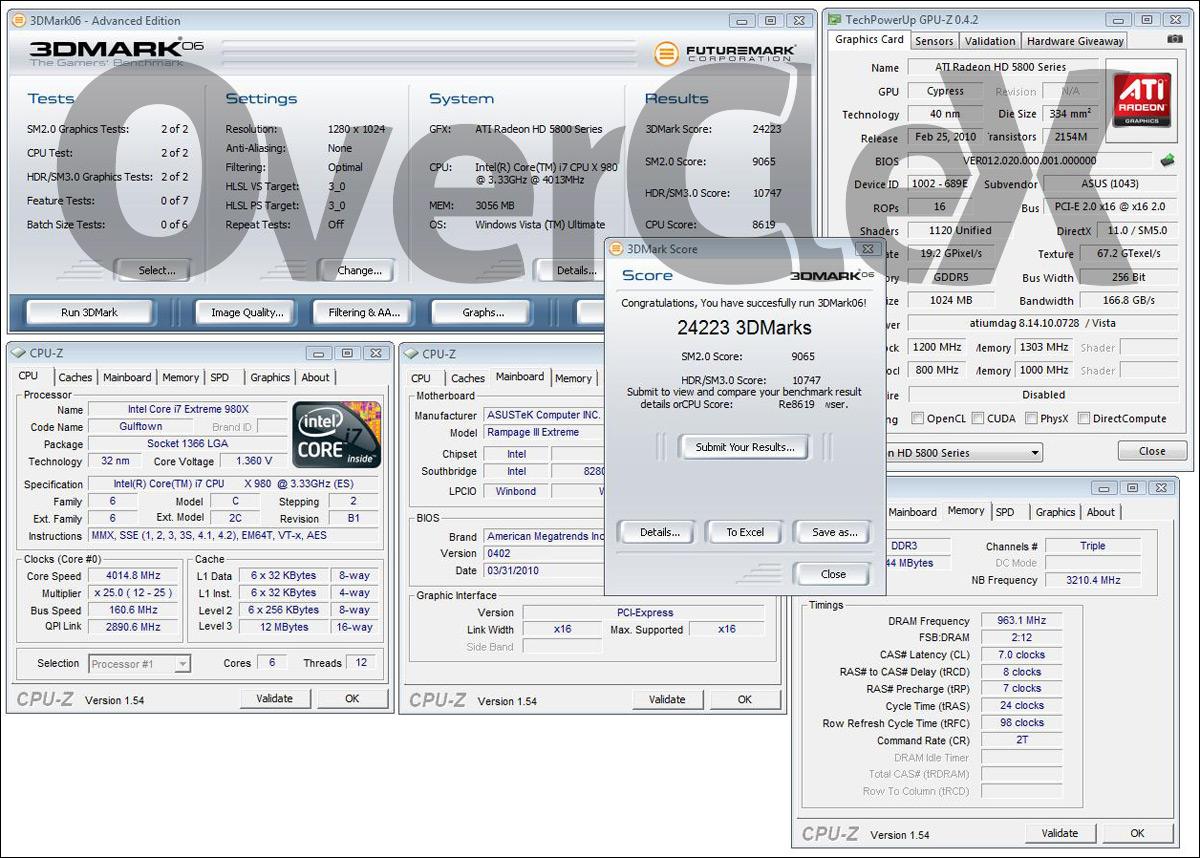
Task: Click the 3DMark06 logo in the Score dialog
Action: point(832,275)
